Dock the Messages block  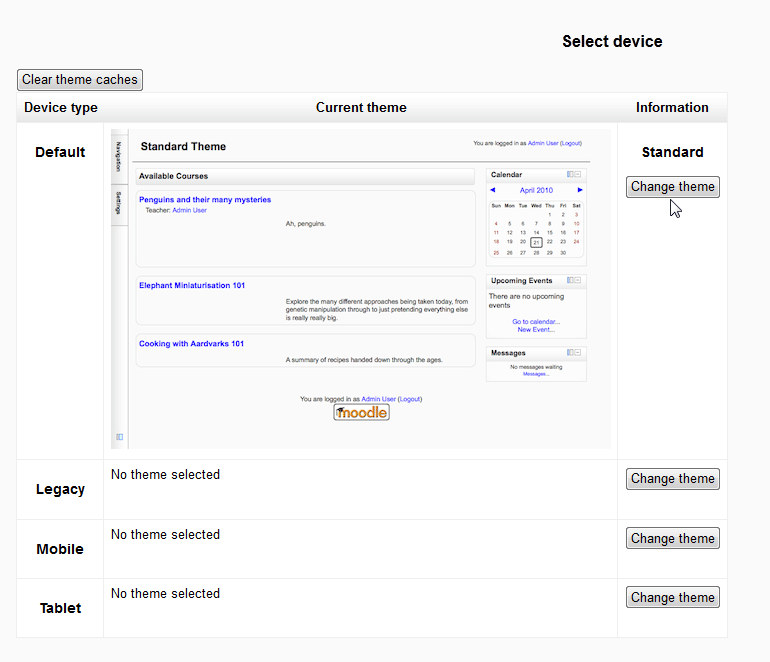(x=570, y=353)
